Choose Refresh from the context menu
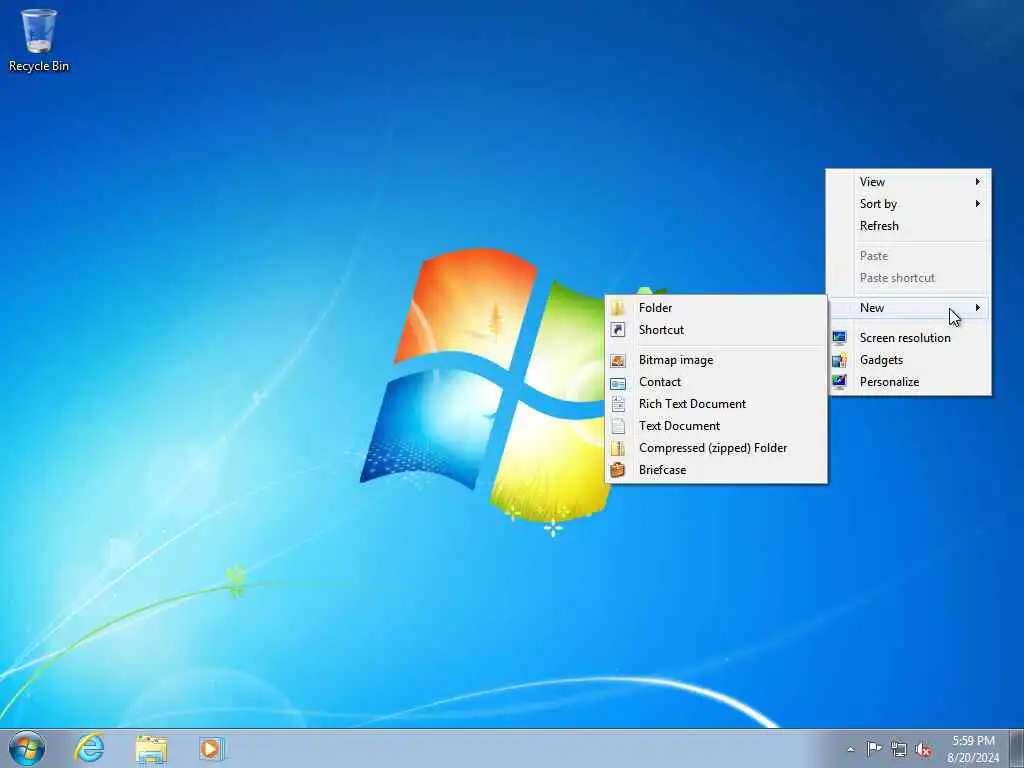The width and height of the screenshot is (1024, 768). coord(908,226)
